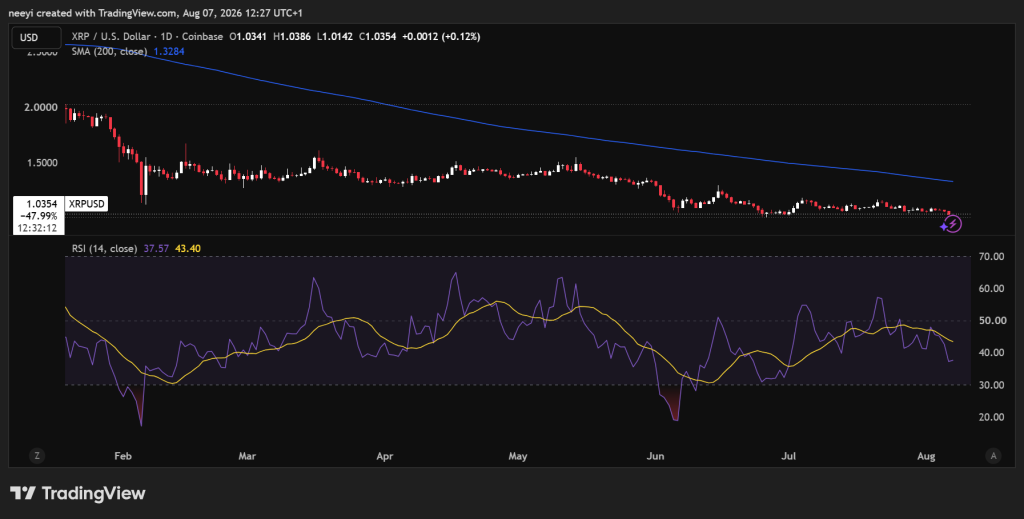This screenshot has height=519, width=1024.
Task: Click the -47.99% change label
Action: [x=39, y=216]
